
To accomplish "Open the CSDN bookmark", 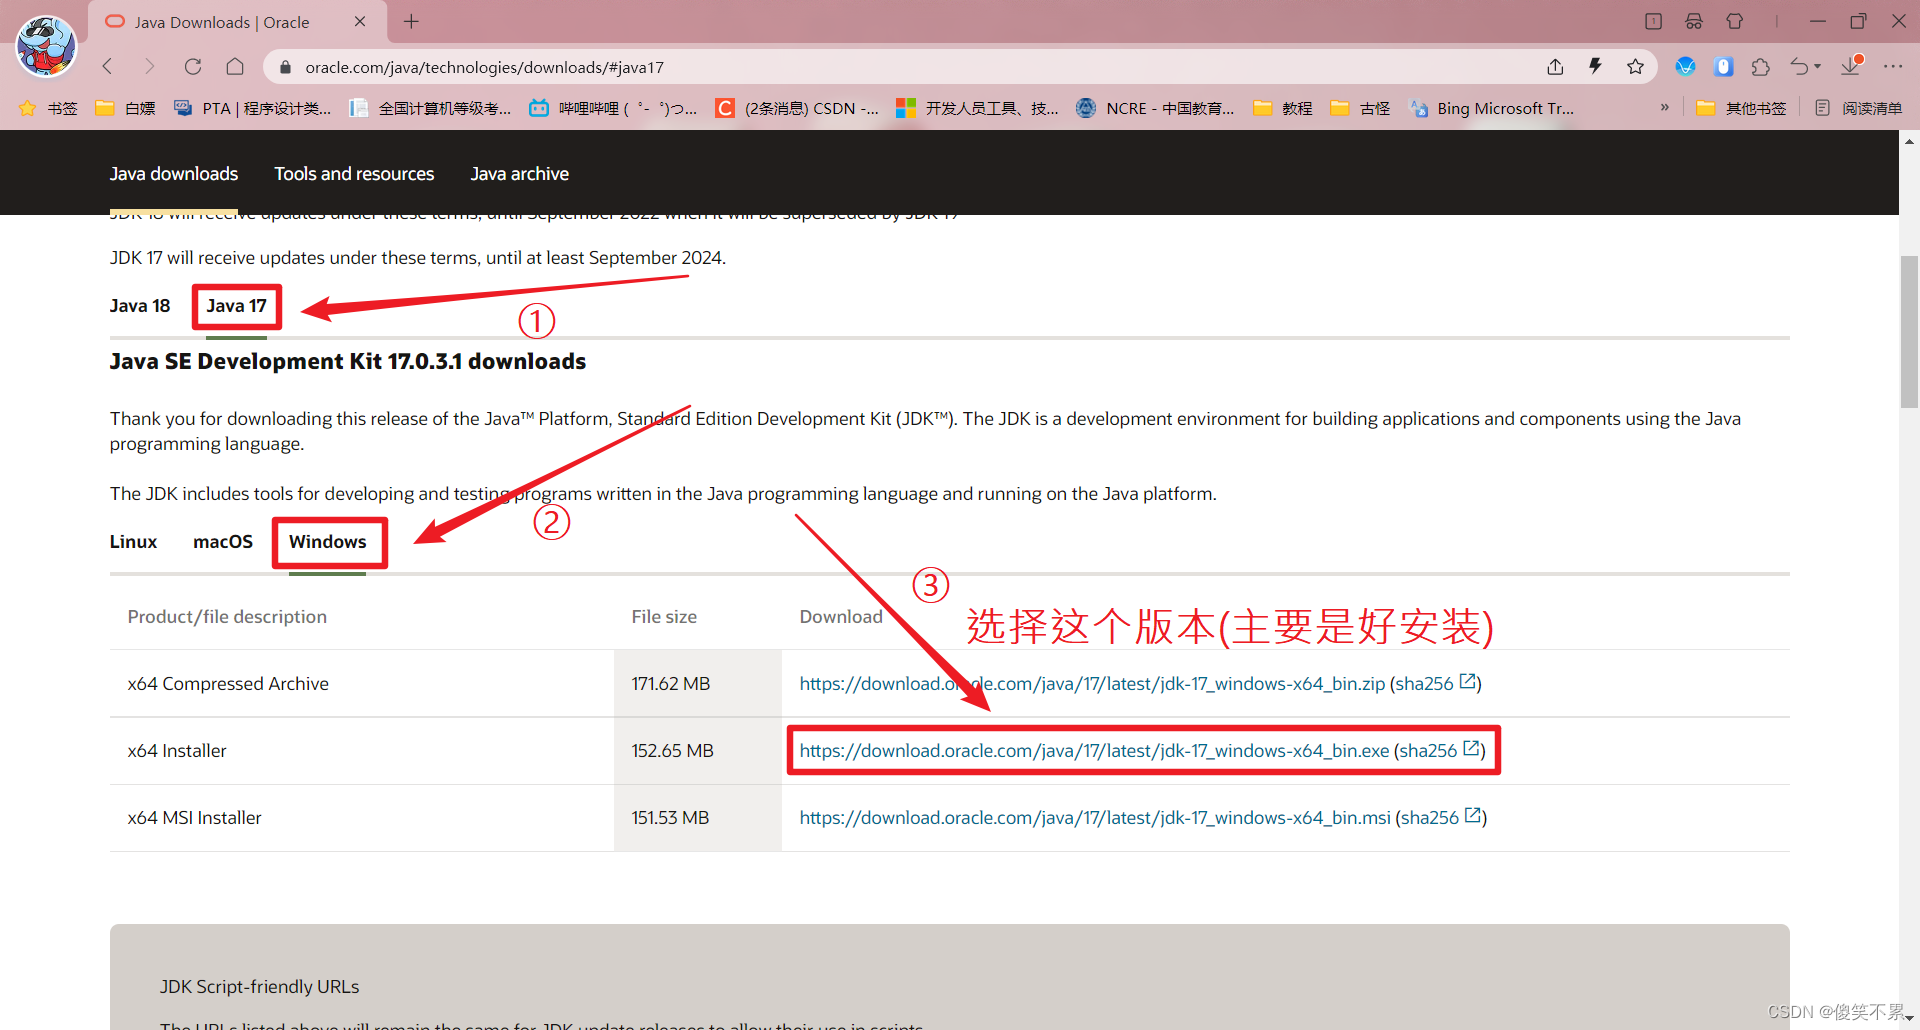I will (x=798, y=108).
